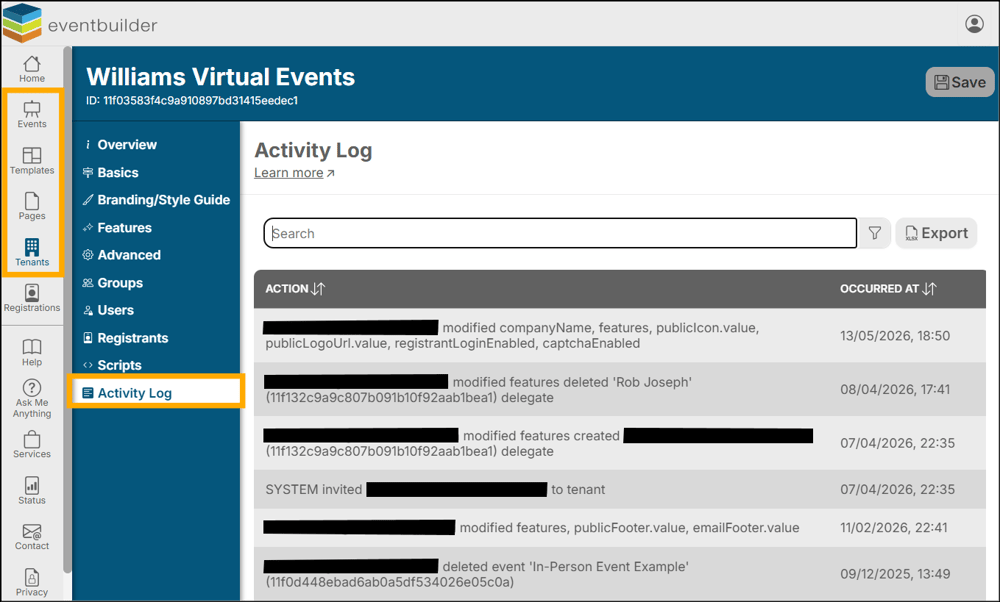The width and height of the screenshot is (1000, 602).
Task: Open Templates in the left sidebar
Action: [x=31, y=161]
